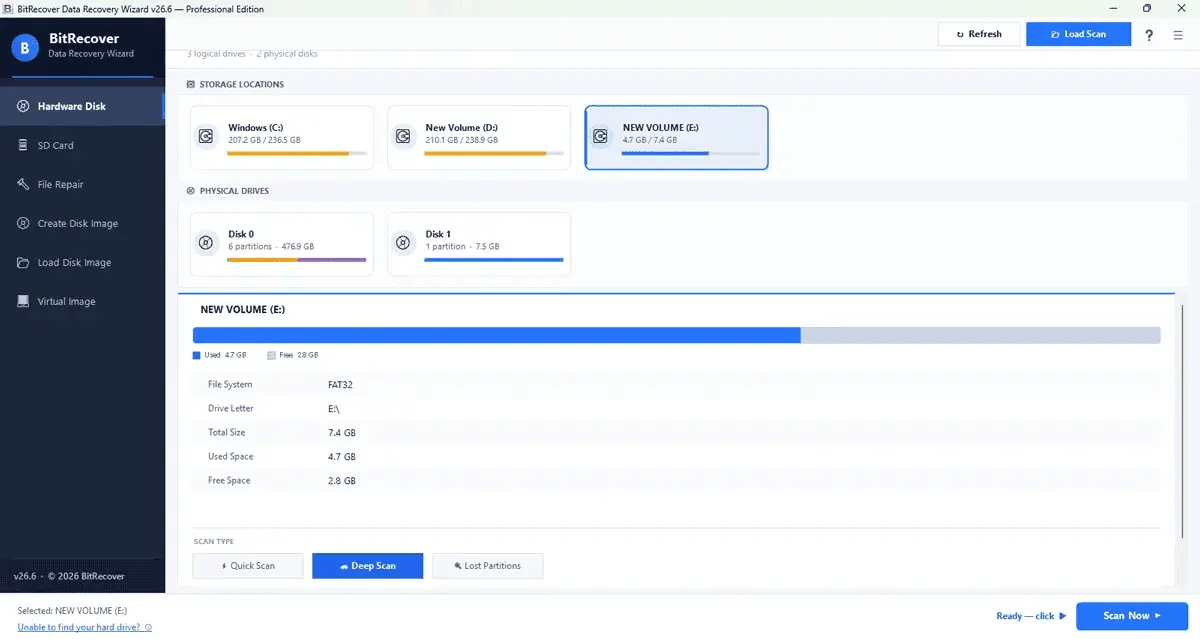
Task: Click the File Repair wrench icon
Action: [23, 184]
